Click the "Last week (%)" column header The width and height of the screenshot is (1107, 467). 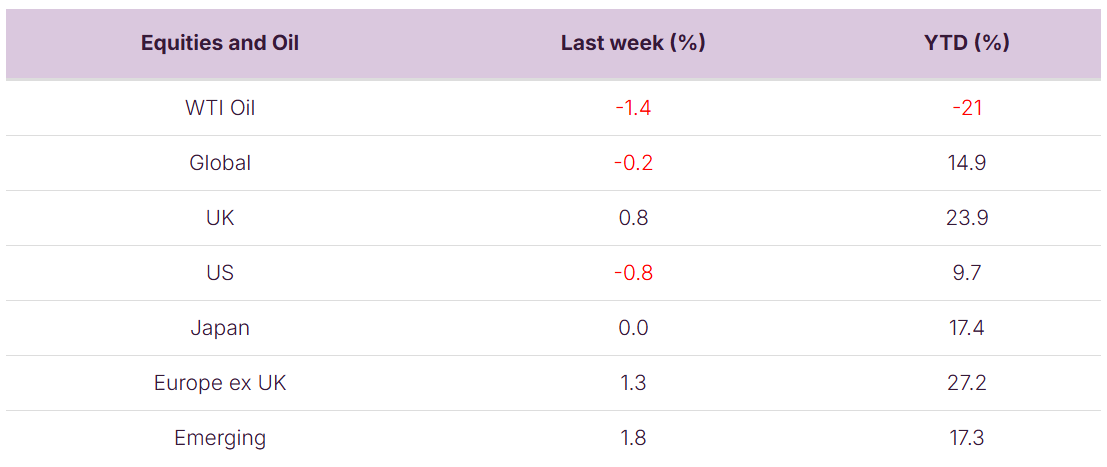tap(633, 43)
